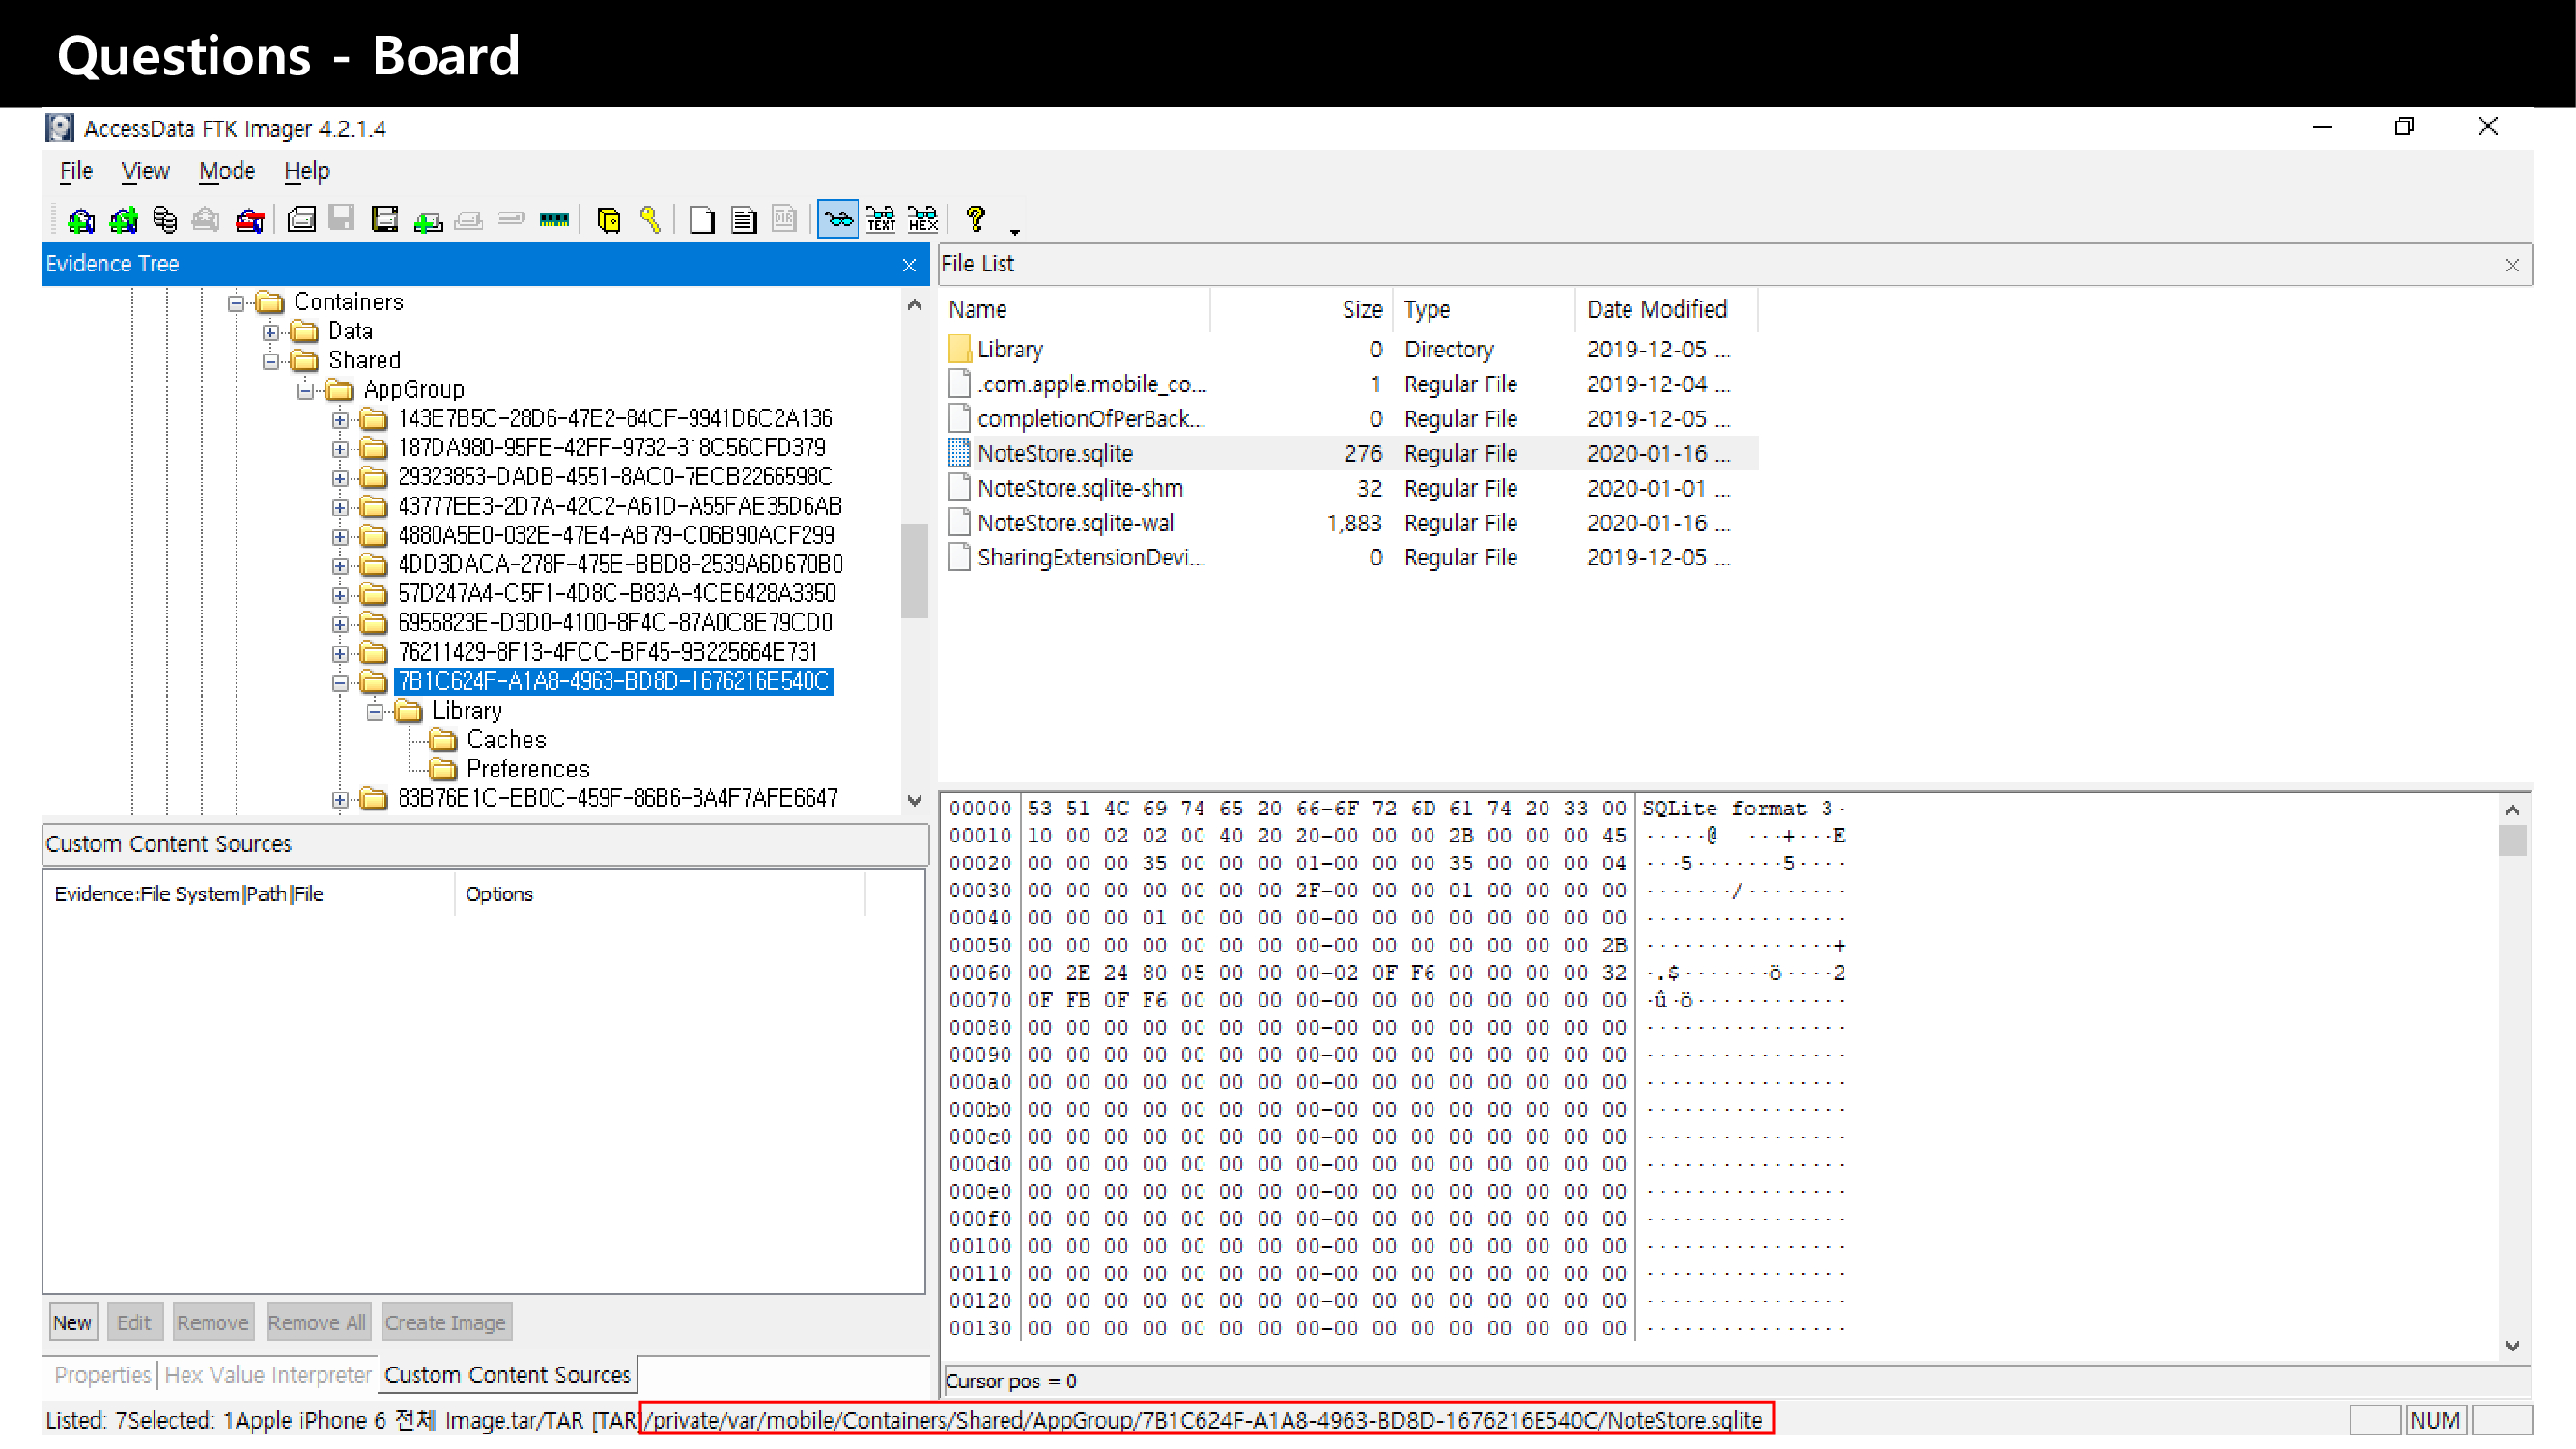The height and width of the screenshot is (1449, 2576).
Task: Click the Evidence Tree vertical scrollbar thumb
Action: point(914,570)
